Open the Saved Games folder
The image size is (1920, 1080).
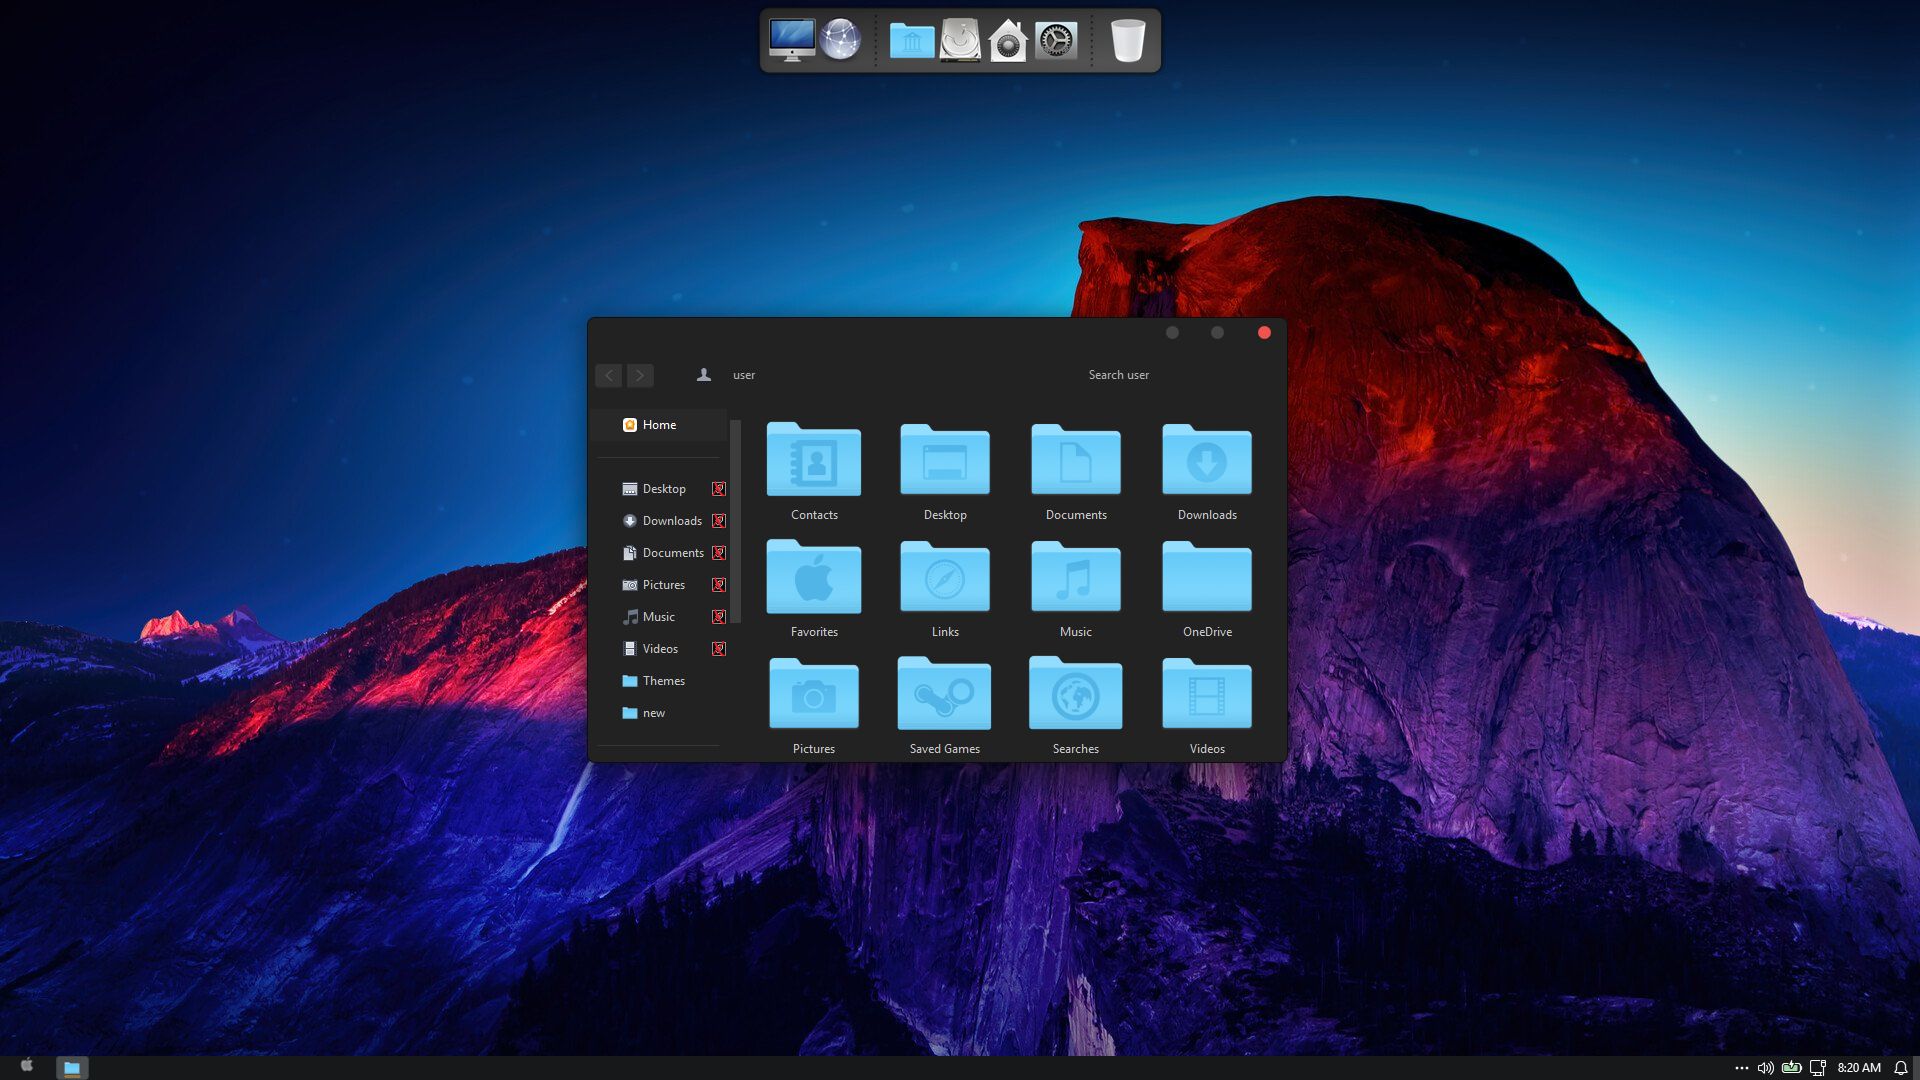coord(944,695)
